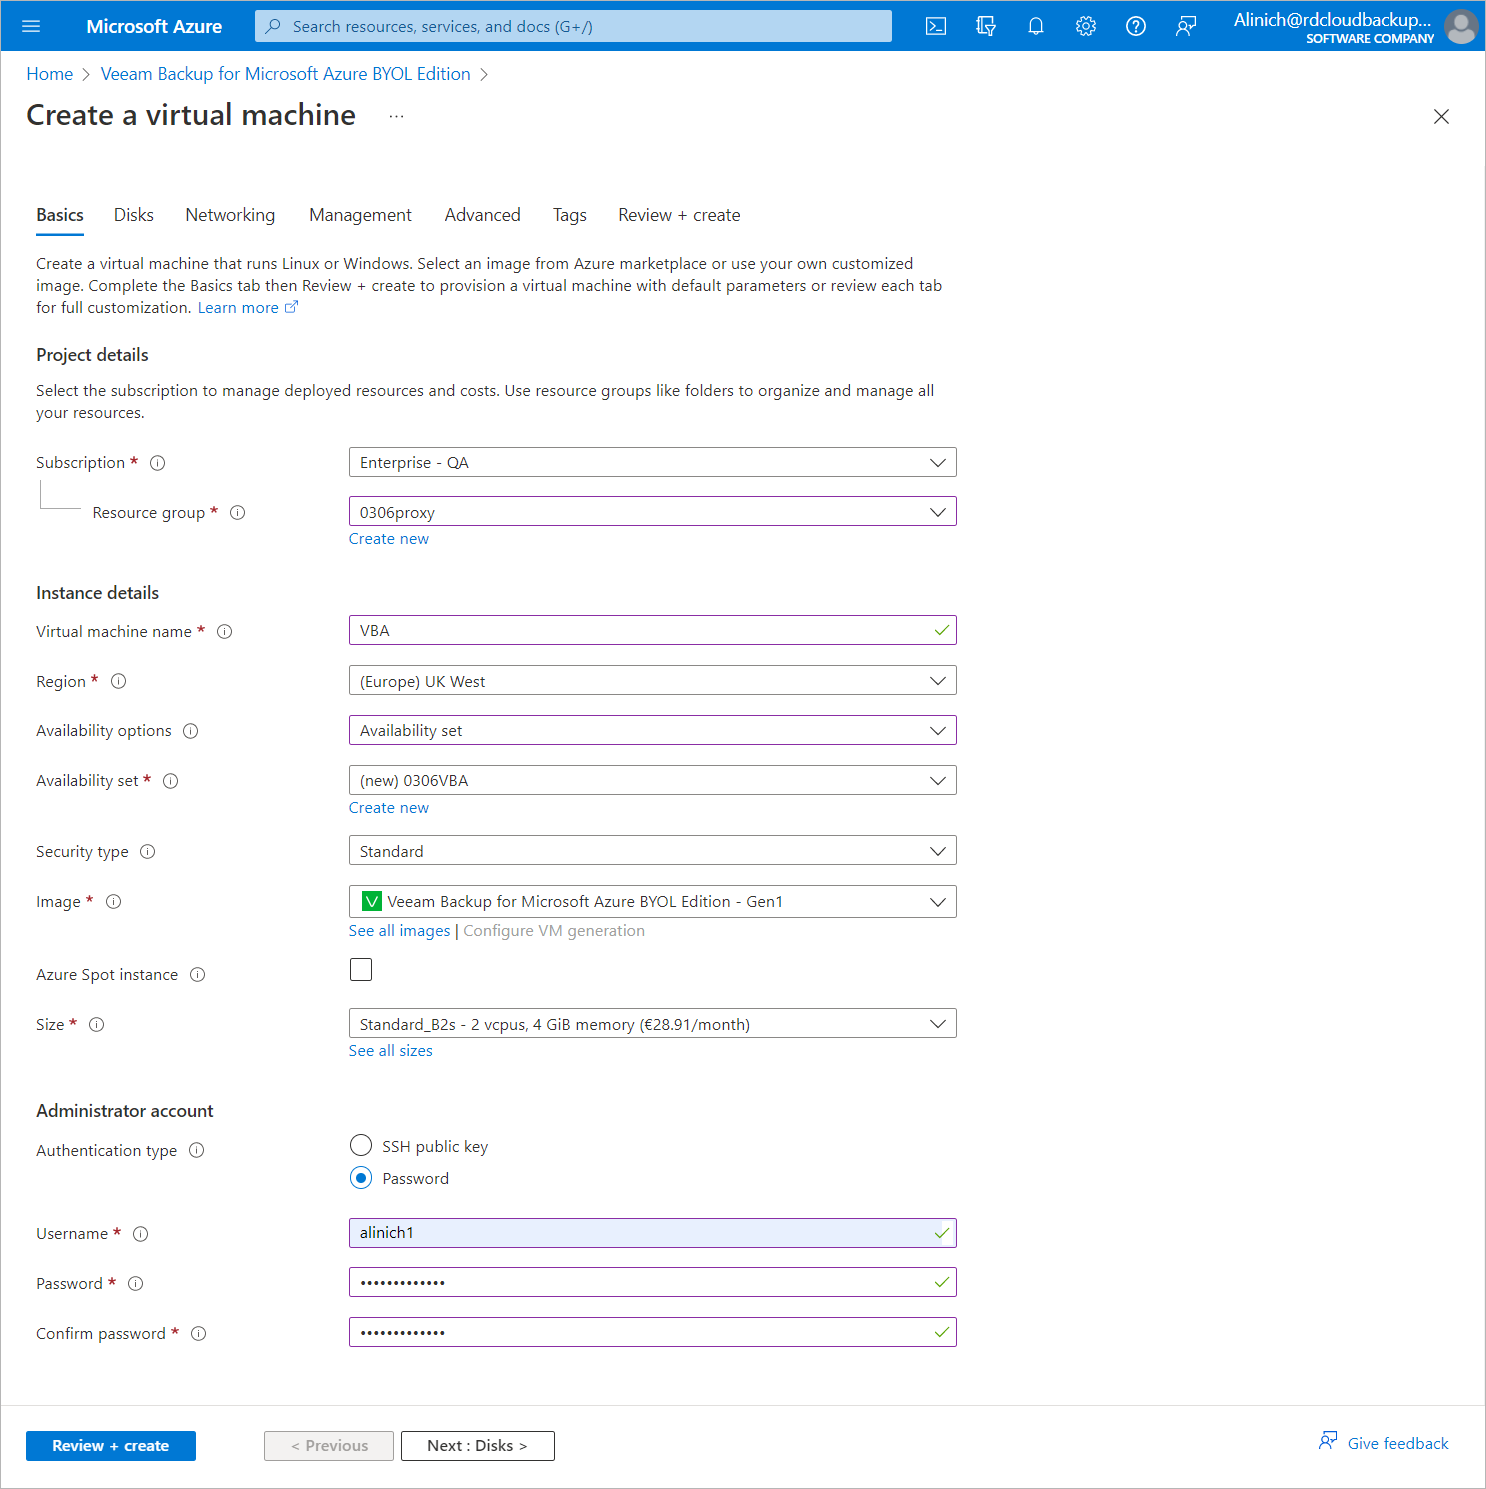Screen dimensions: 1486x1489
Task: Open Cloud Shell from the top bar
Action: click(936, 26)
